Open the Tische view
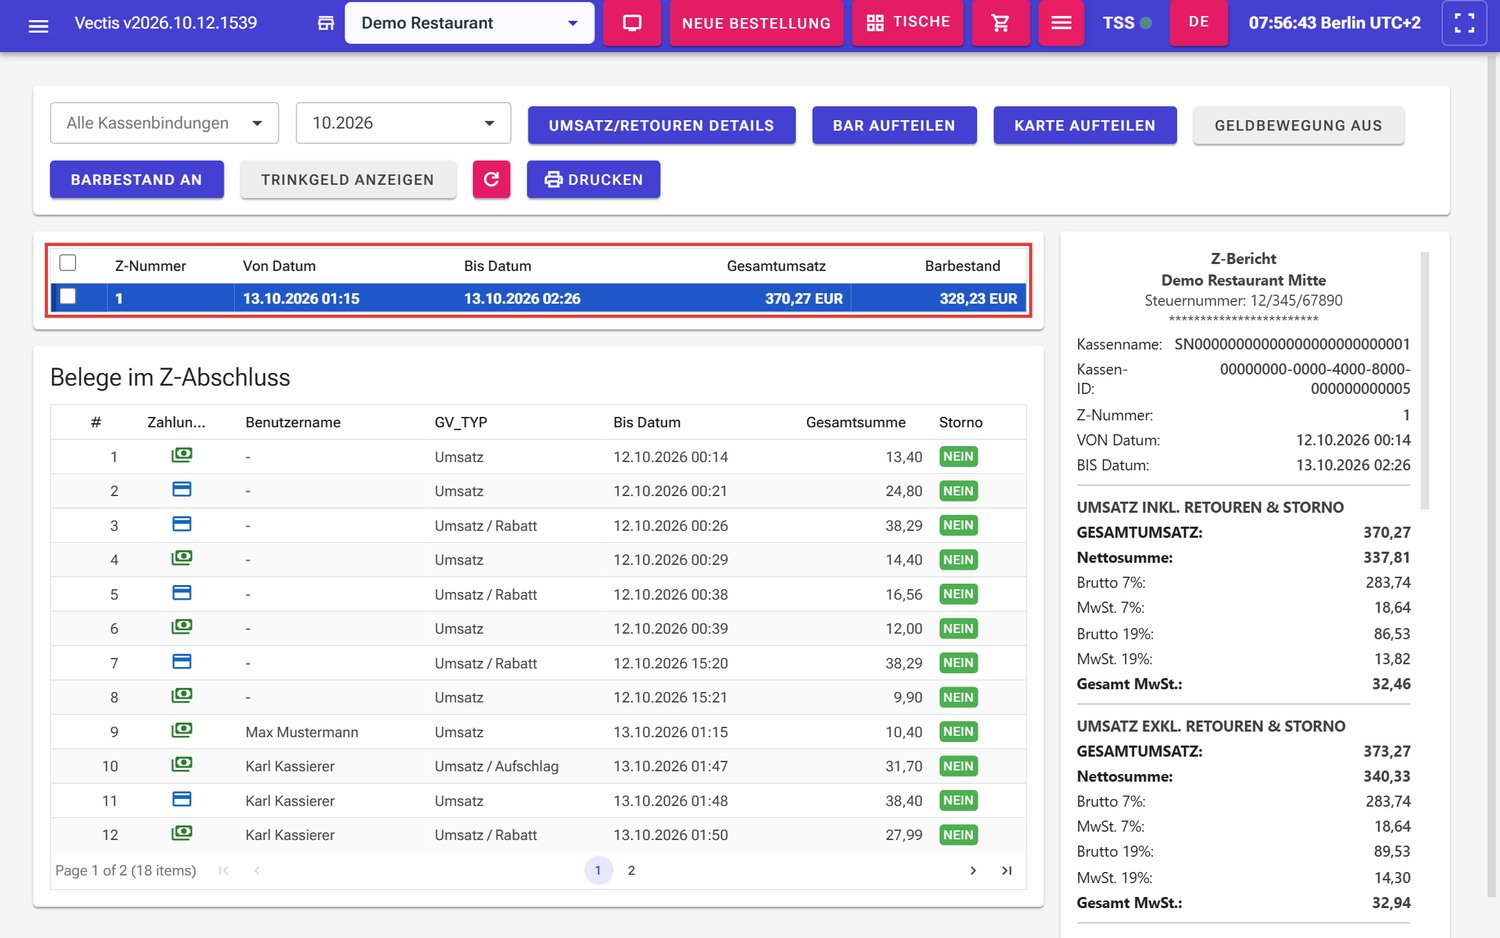Image resolution: width=1500 pixels, height=938 pixels. click(908, 22)
